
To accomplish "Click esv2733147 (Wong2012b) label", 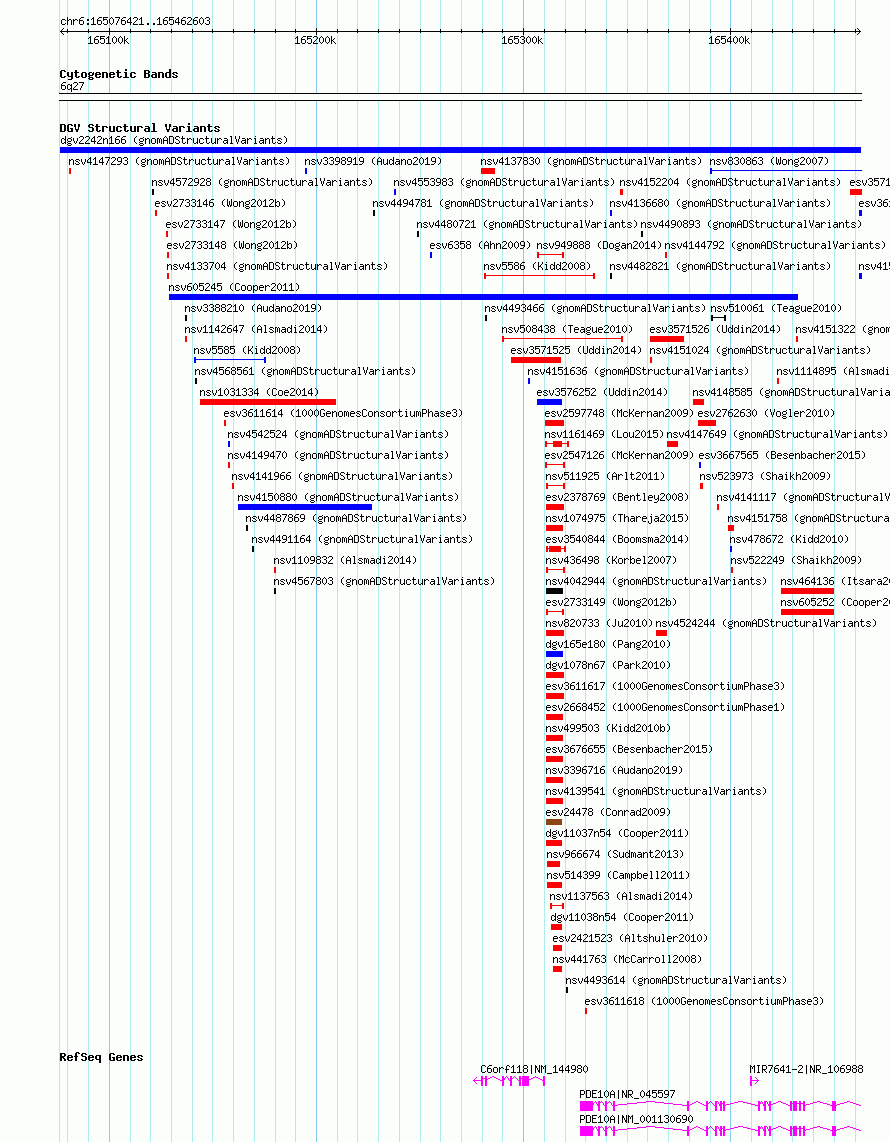I will 232,224.
